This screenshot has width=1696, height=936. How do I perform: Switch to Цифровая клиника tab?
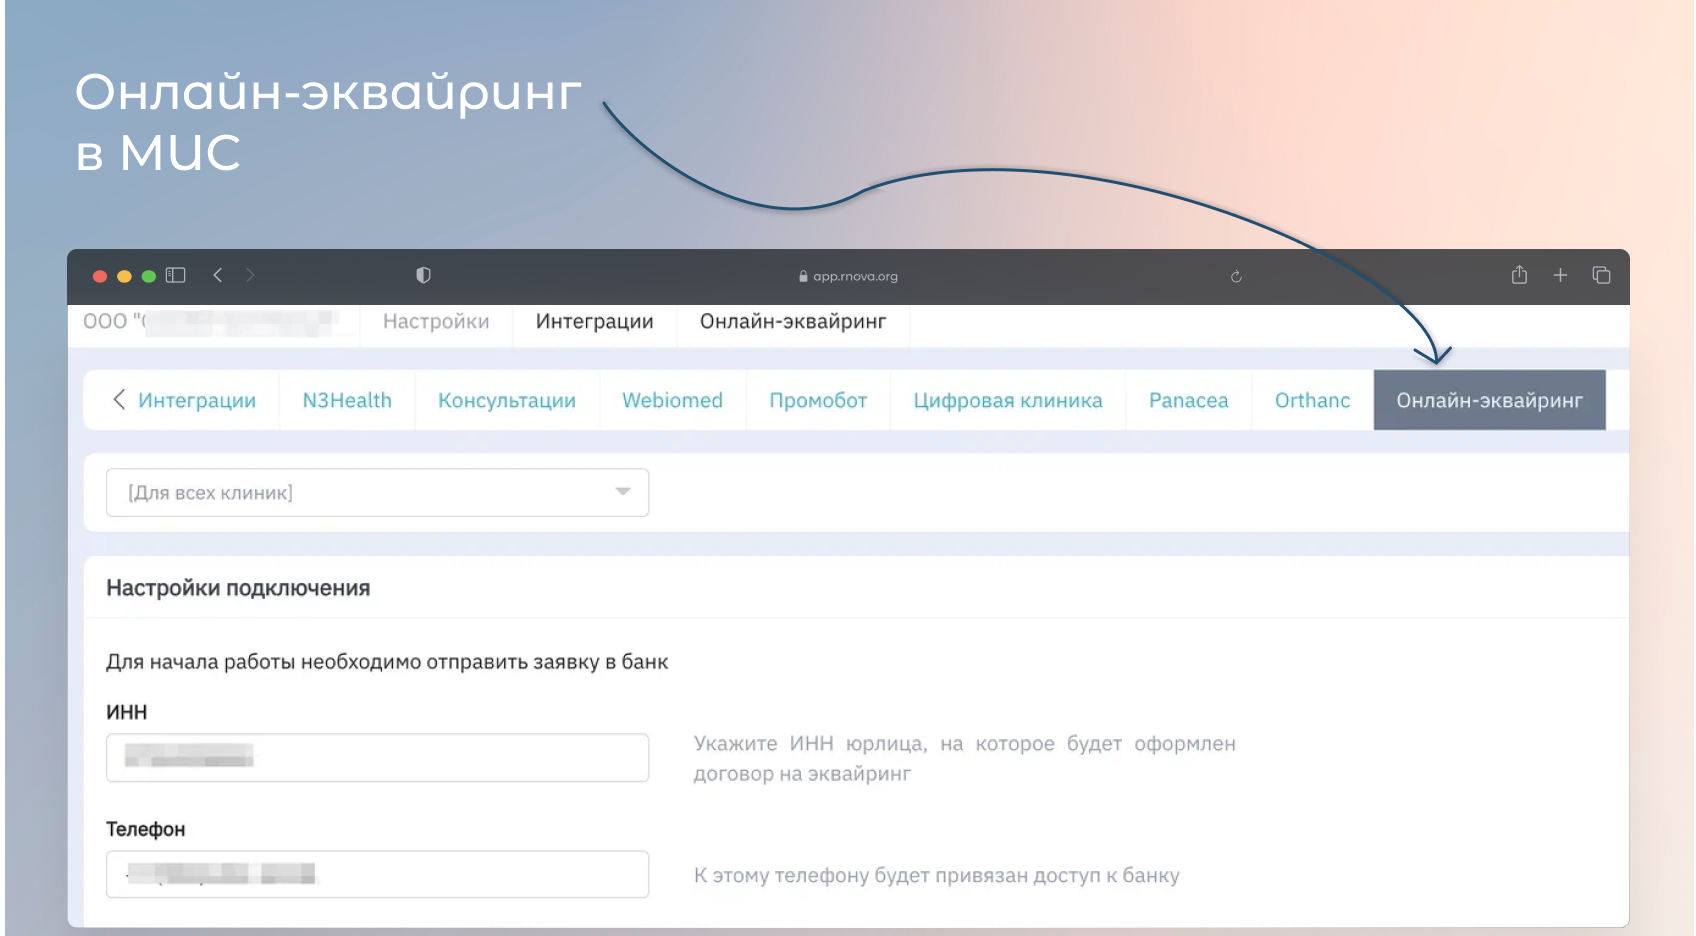[x=1007, y=400]
